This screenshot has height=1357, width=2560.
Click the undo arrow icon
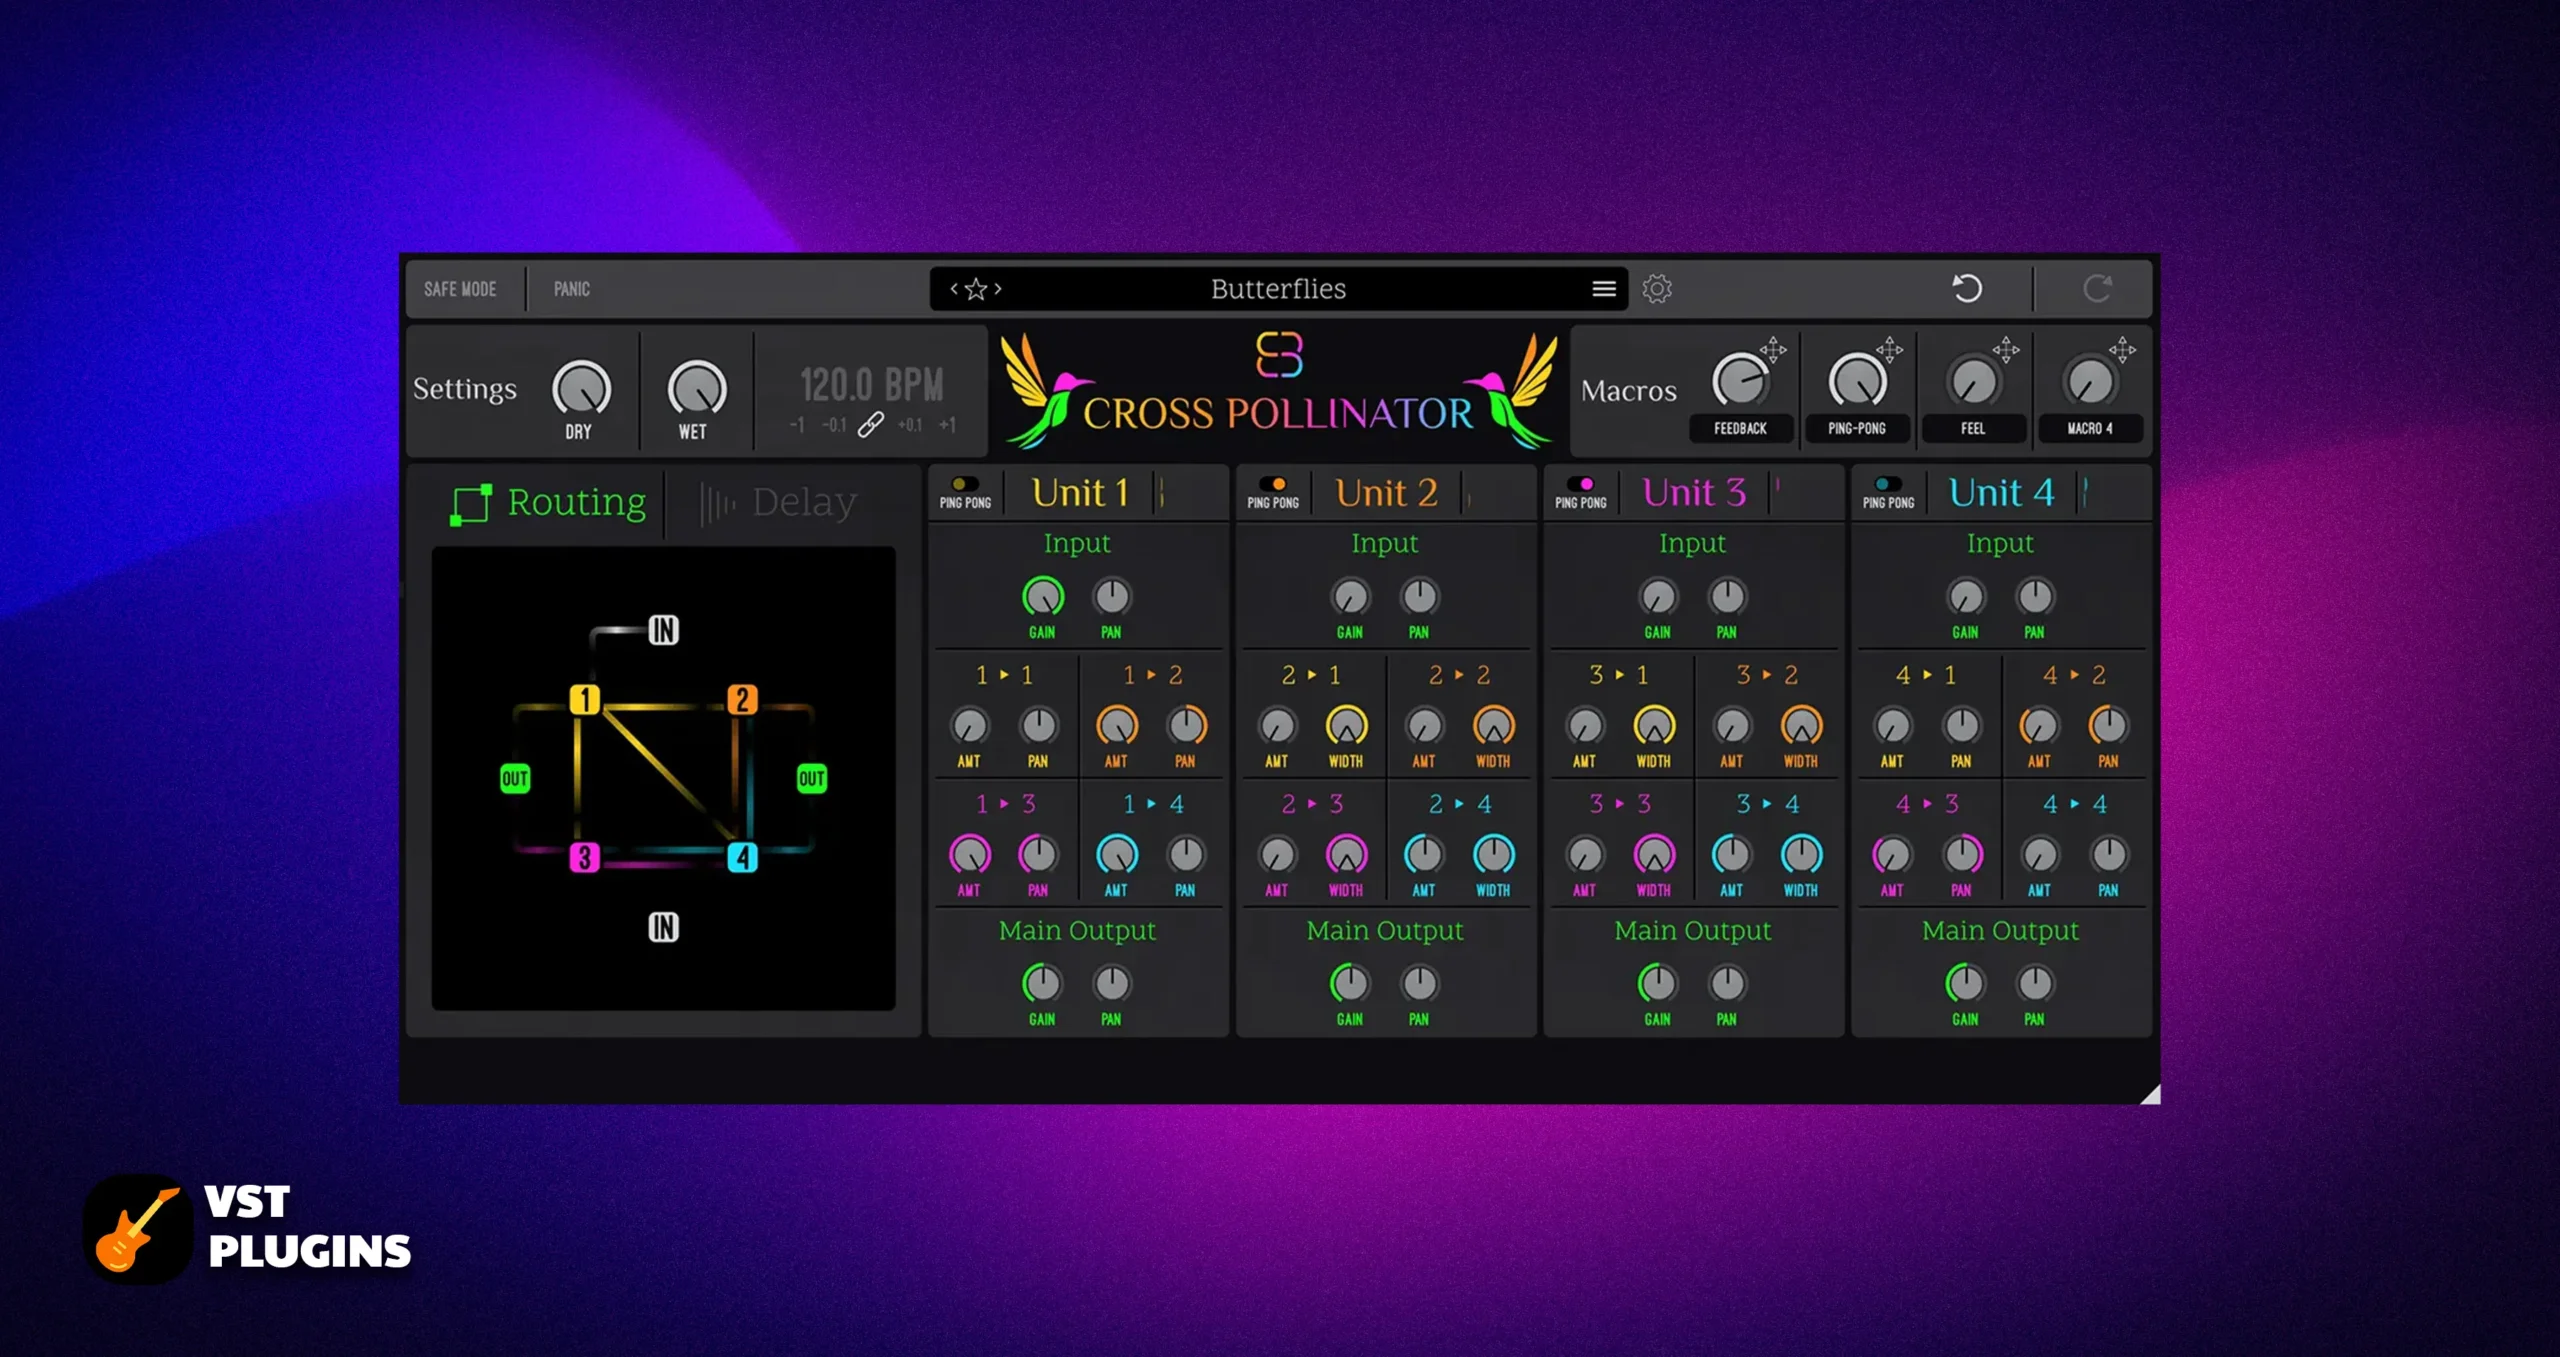(x=1967, y=289)
